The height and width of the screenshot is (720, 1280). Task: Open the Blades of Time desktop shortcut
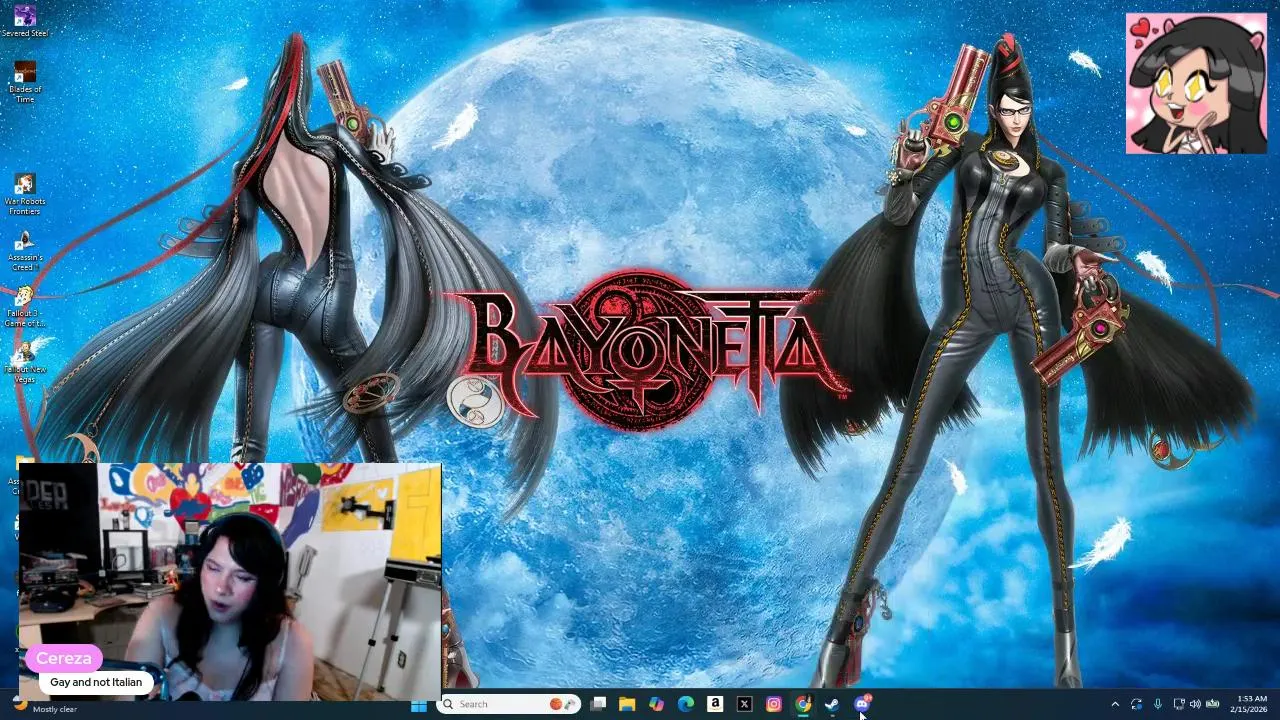click(25, 82)
